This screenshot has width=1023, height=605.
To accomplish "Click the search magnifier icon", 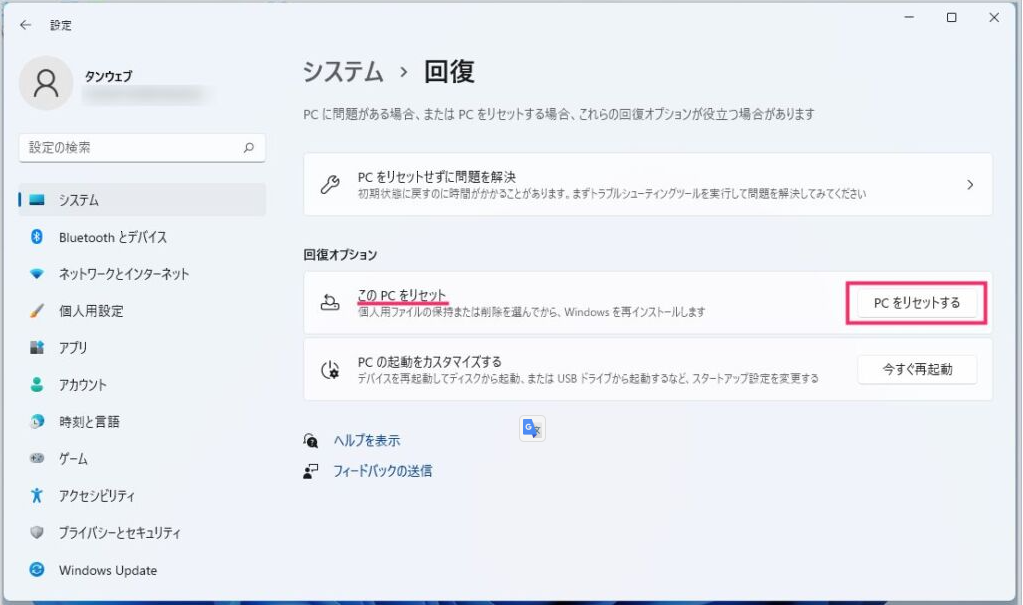I will pos(249,147).
